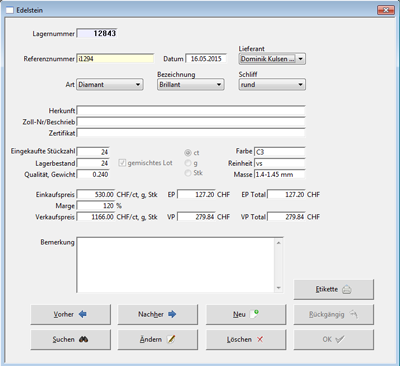
Task: Click the Marge field showing 120
Action: 96,206
